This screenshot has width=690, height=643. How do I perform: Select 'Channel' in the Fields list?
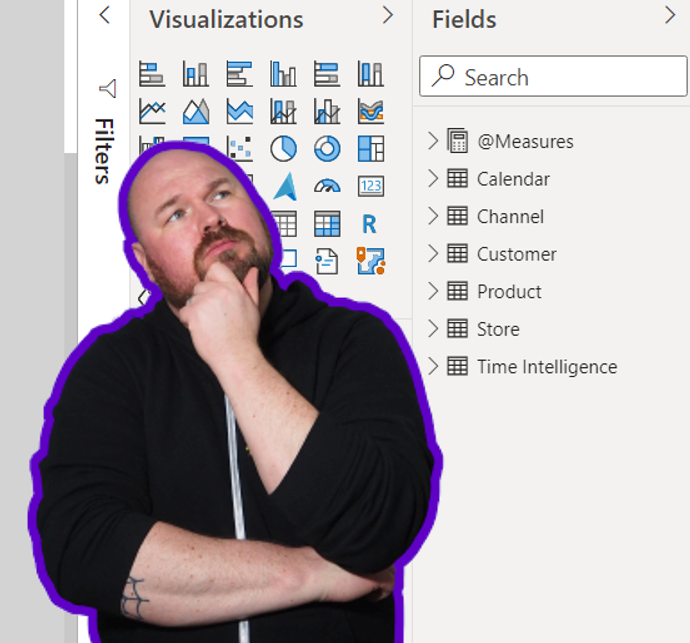click(x=510, y=217)
